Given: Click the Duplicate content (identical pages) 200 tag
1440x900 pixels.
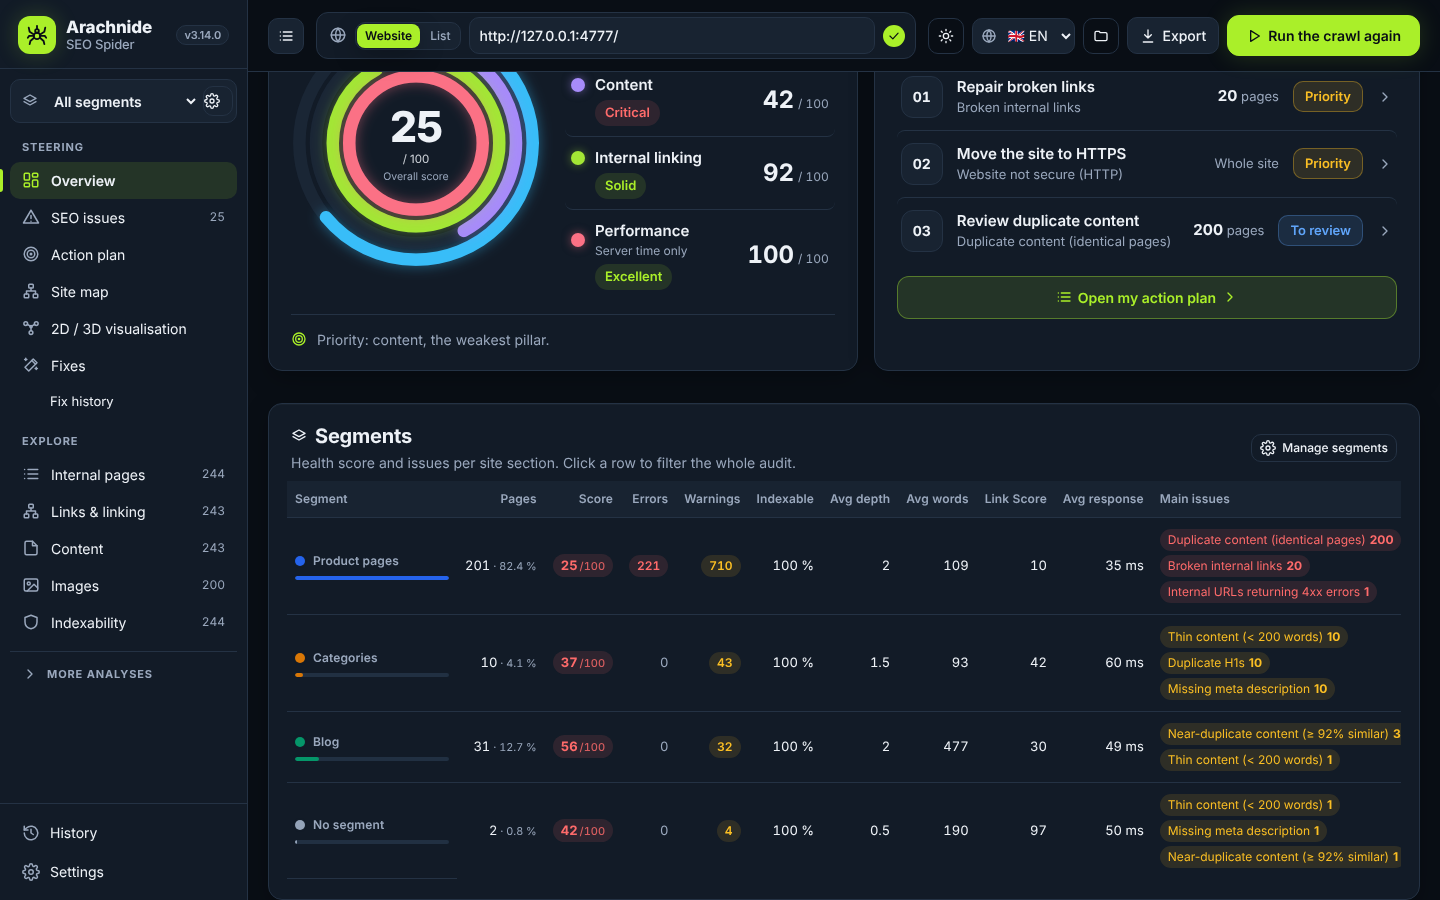Looking at the screenshot, I should point(1280,540).
